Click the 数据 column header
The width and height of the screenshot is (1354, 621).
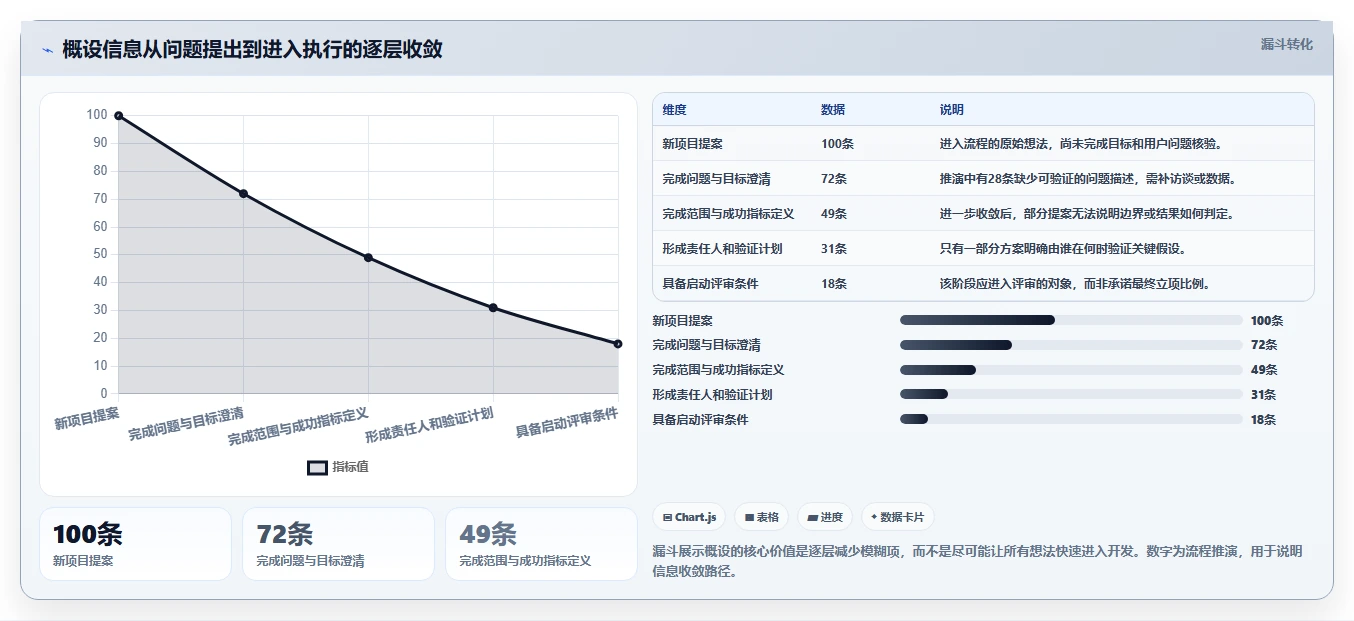pyautogui.click(x=833, y=110)
